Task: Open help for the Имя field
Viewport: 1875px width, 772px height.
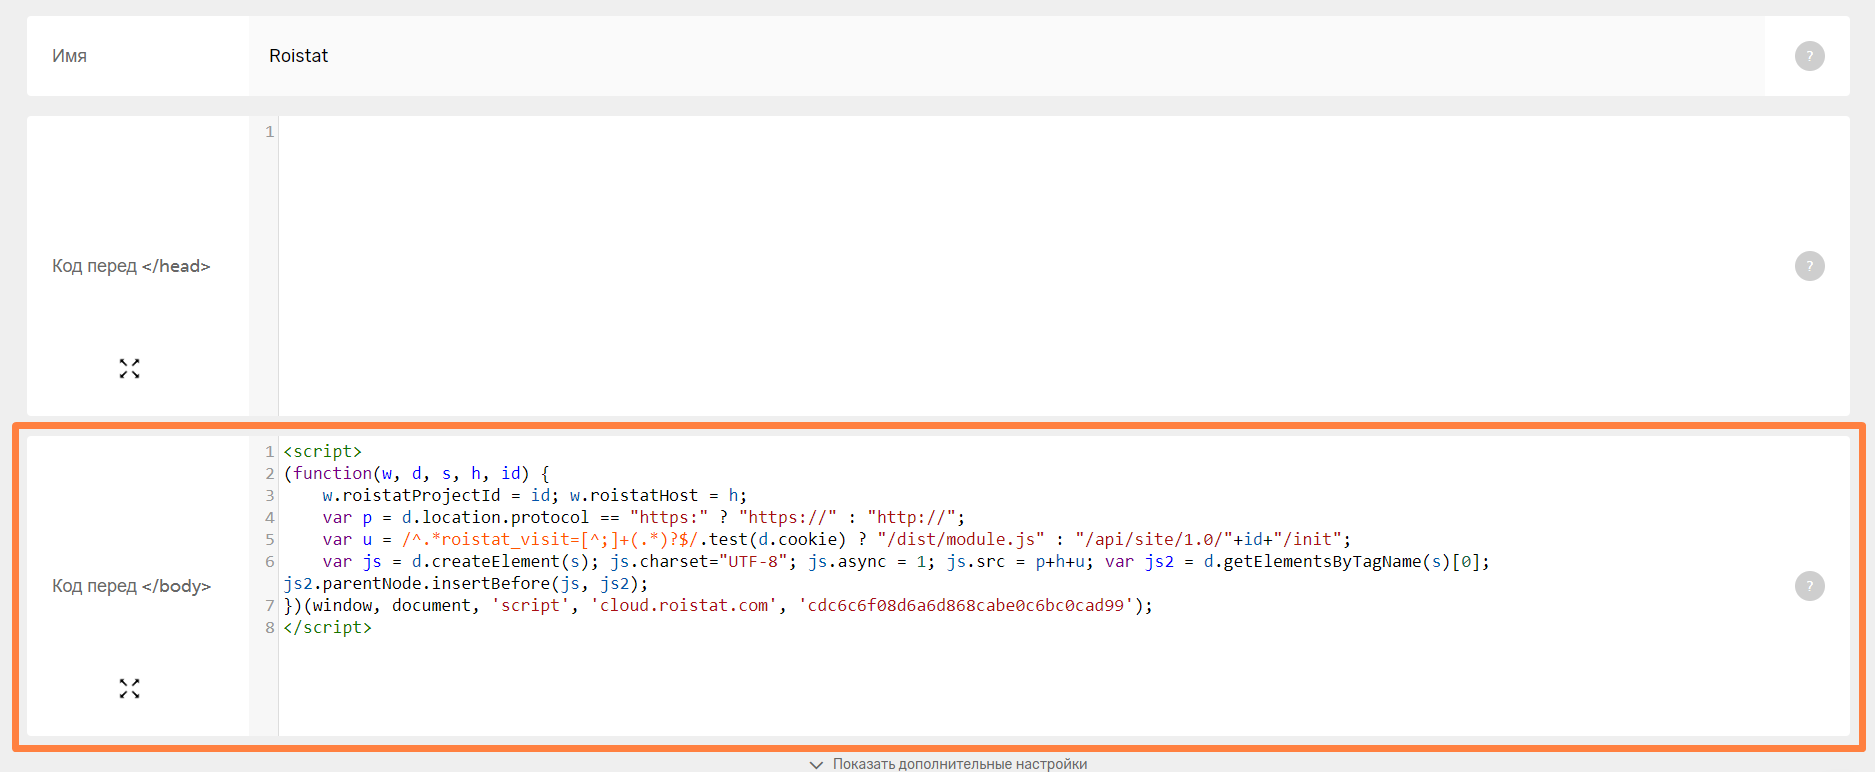Action: pos(1809,56)
